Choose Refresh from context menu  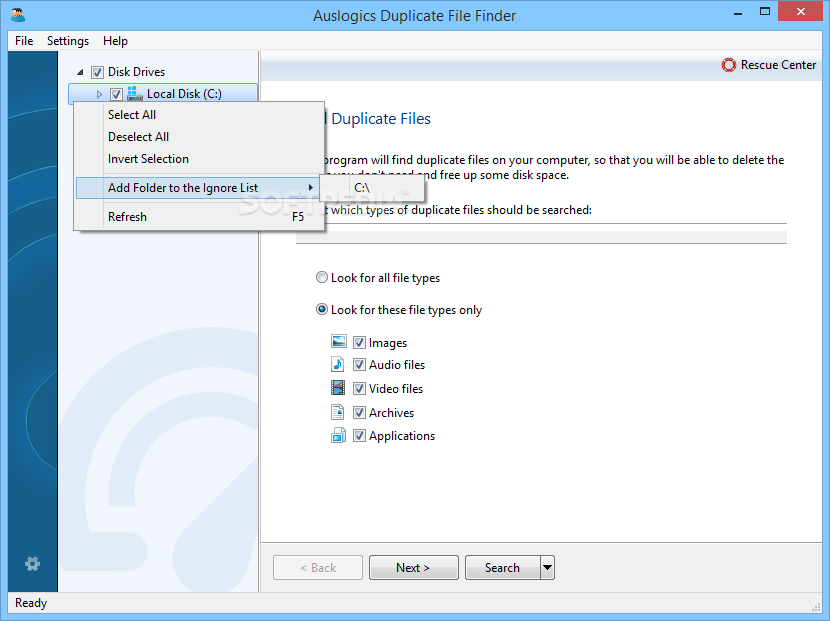(x=200, y=217)
